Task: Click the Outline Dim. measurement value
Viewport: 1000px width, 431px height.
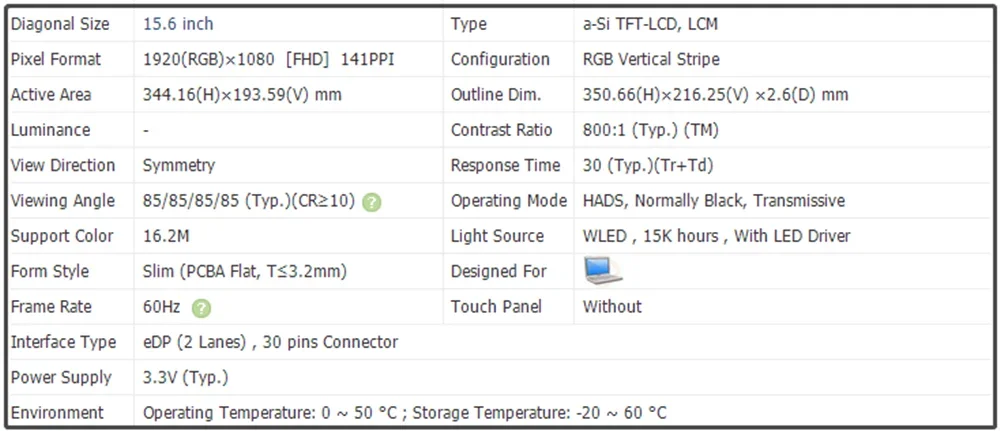Action: tap(715, 95)
